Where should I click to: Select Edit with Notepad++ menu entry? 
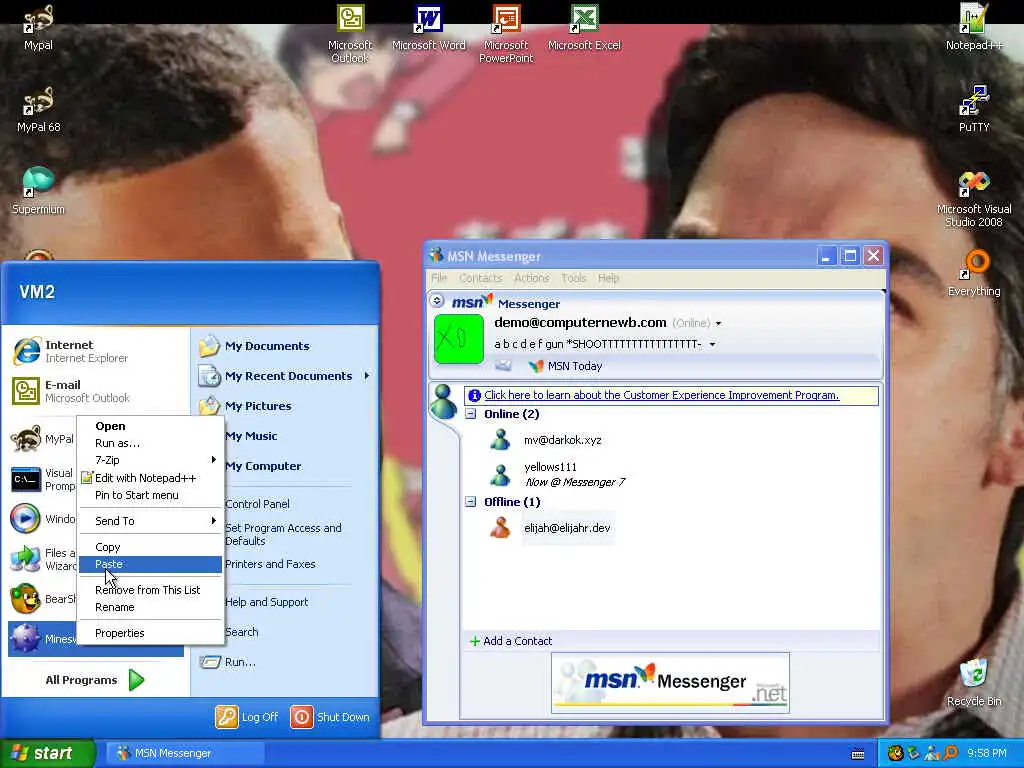click(150, 477)
